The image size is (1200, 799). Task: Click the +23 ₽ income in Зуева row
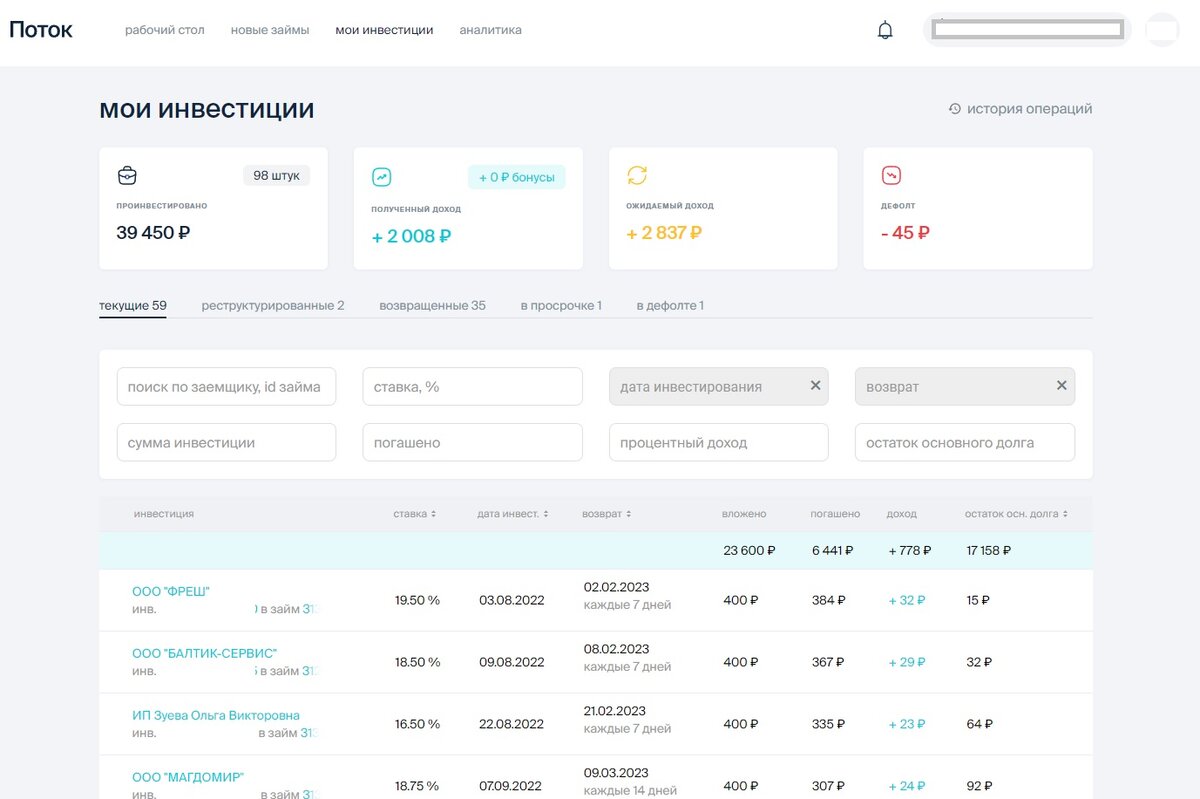coord(907,725)
